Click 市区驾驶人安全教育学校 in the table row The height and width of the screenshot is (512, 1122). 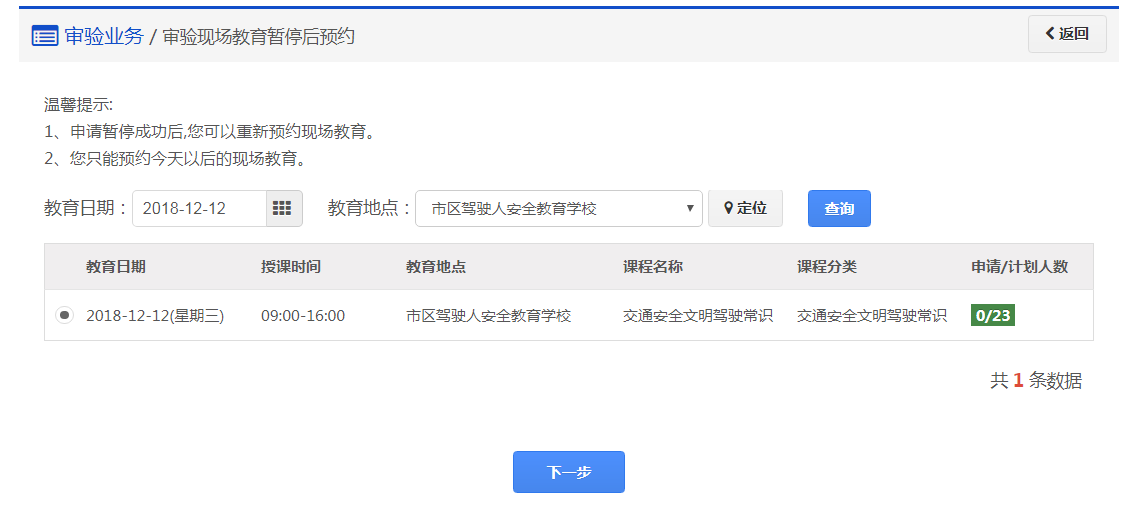488,316
